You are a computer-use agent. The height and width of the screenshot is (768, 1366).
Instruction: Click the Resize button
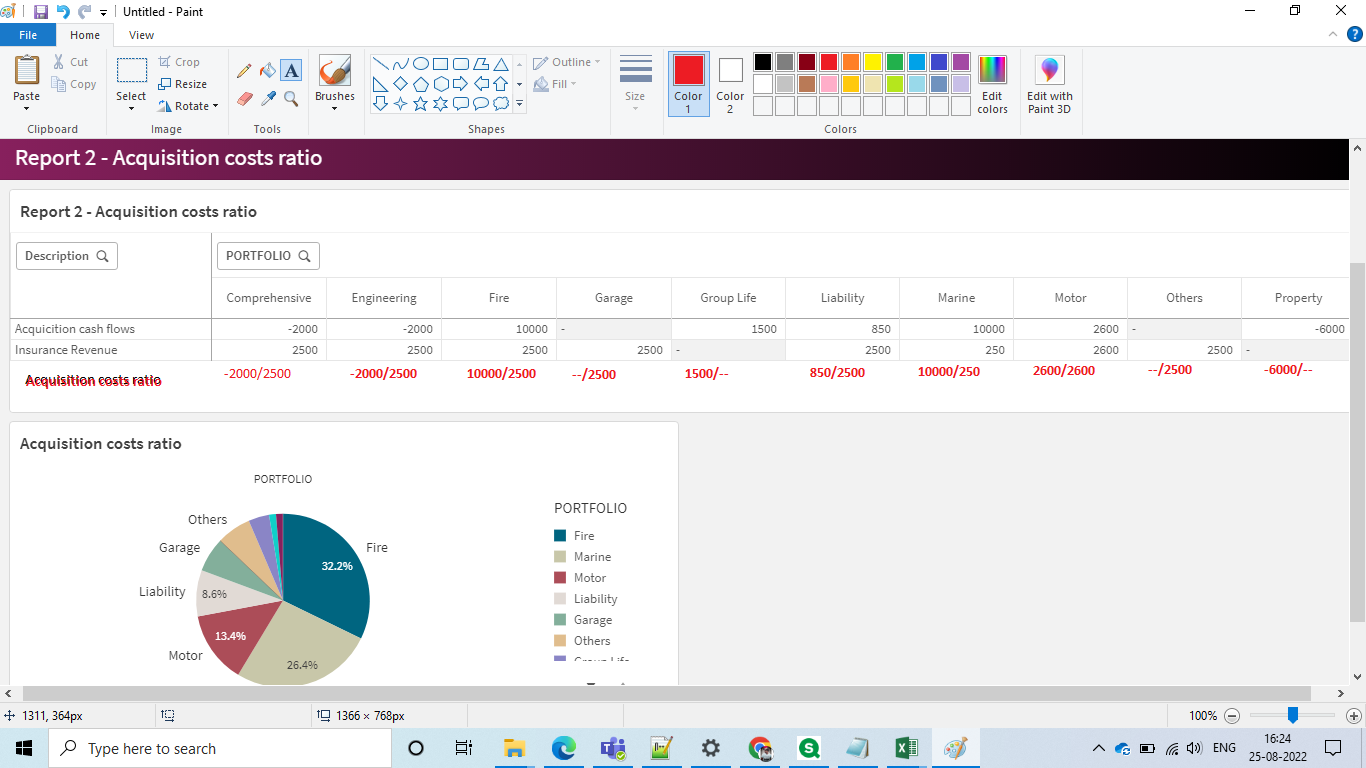click(185, 84)
